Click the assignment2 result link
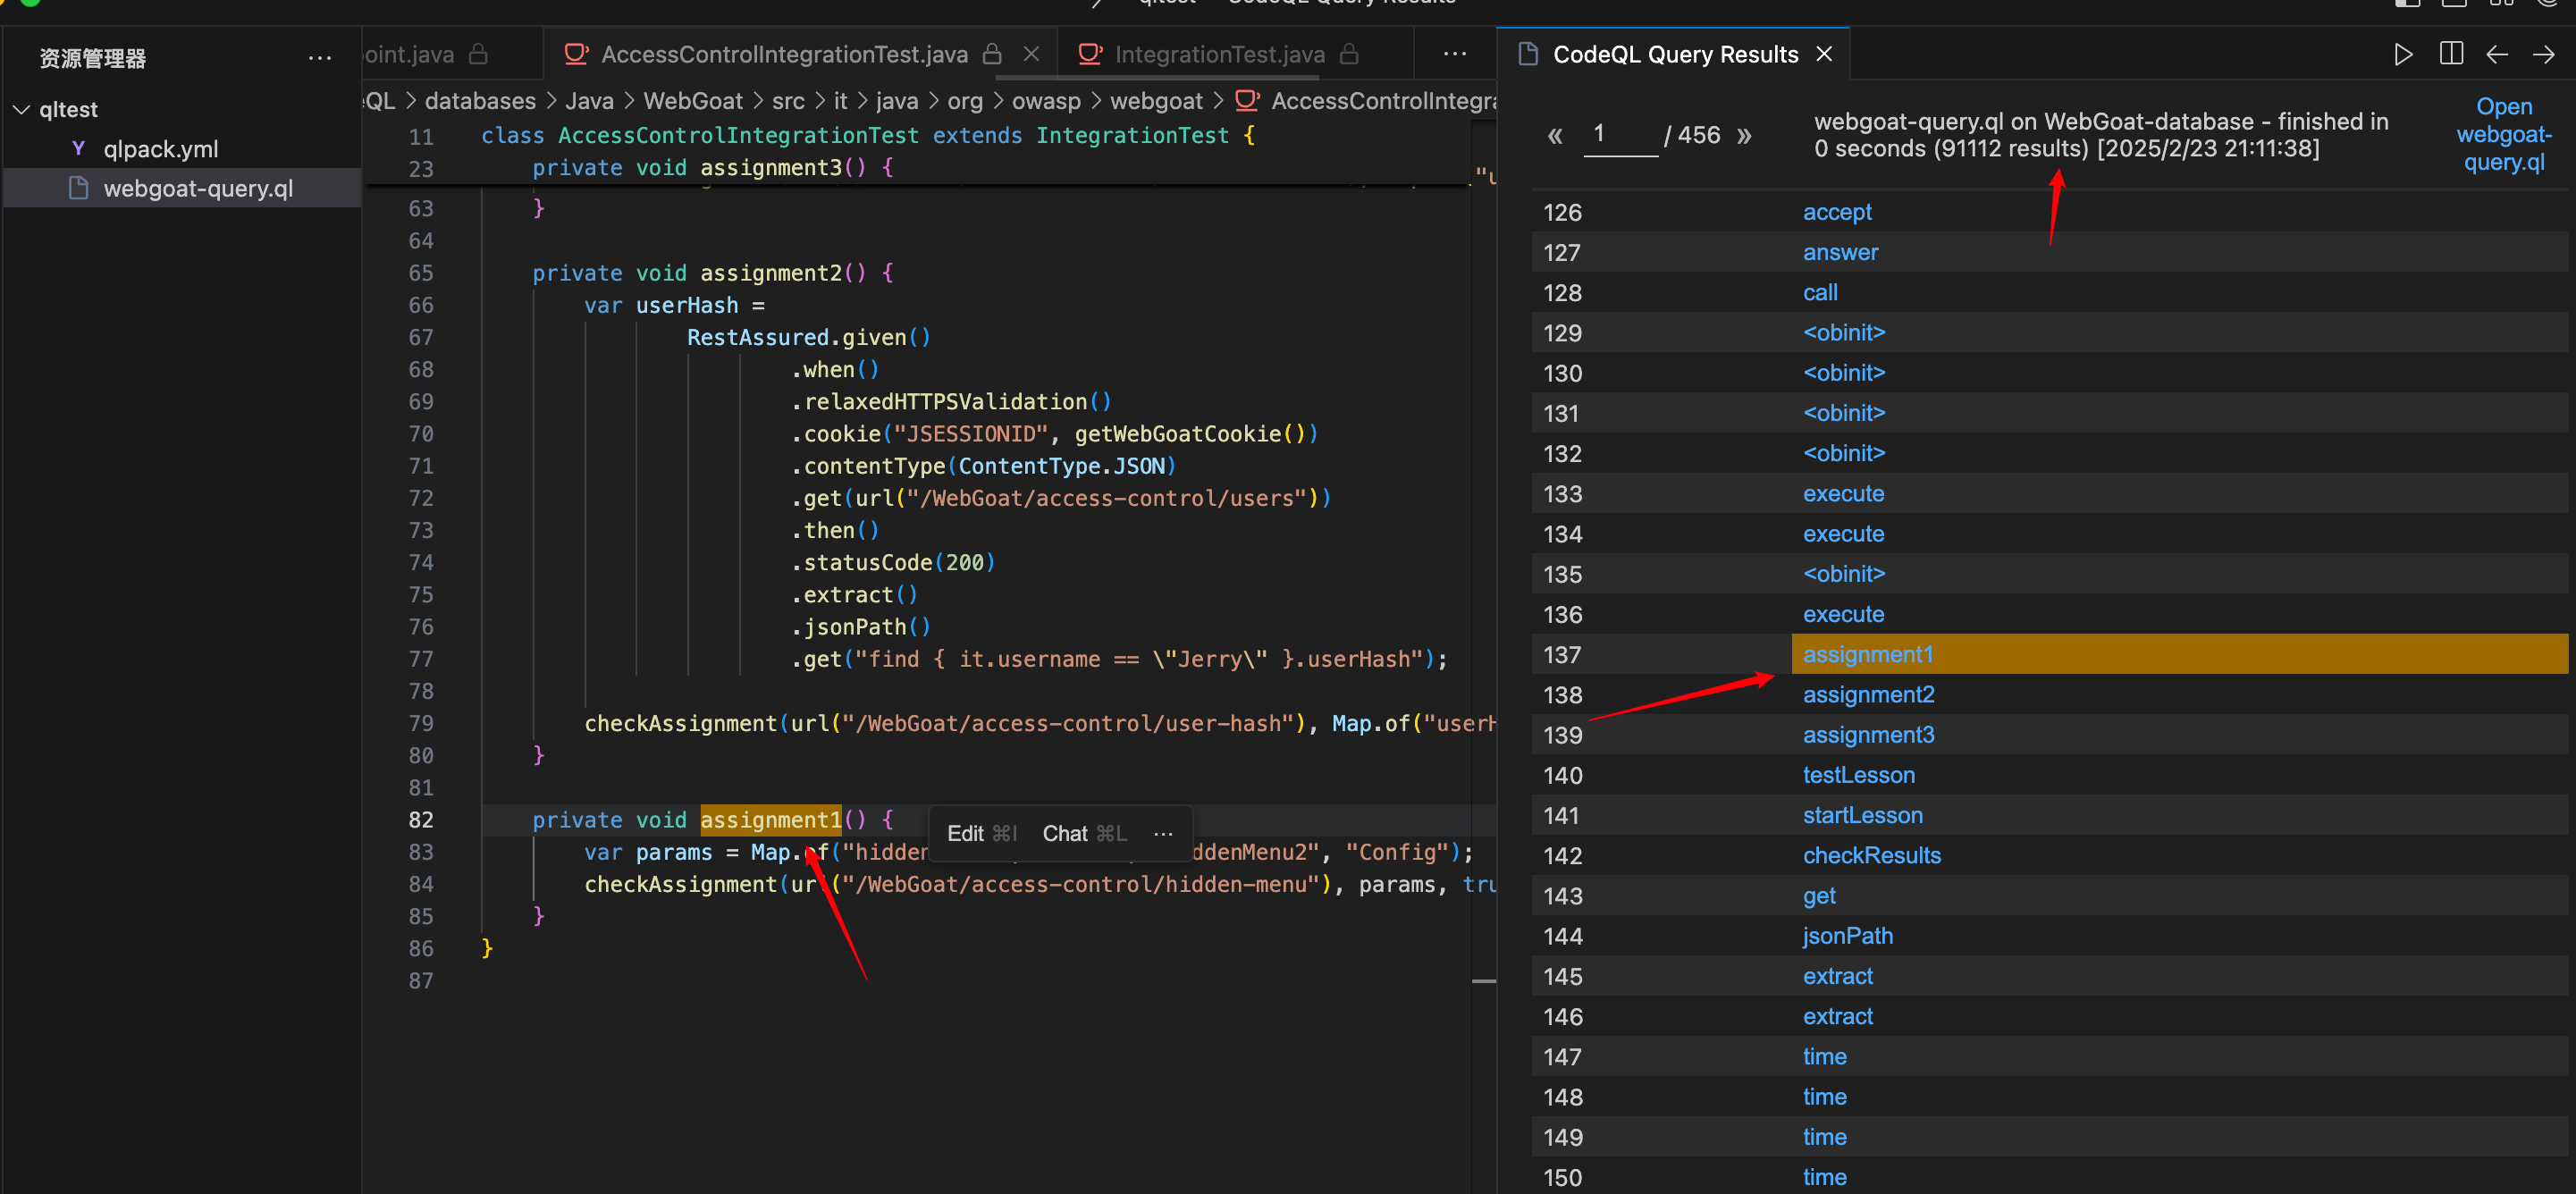This screenshot has width=2576, height=1194. [x=1868, y=694]
